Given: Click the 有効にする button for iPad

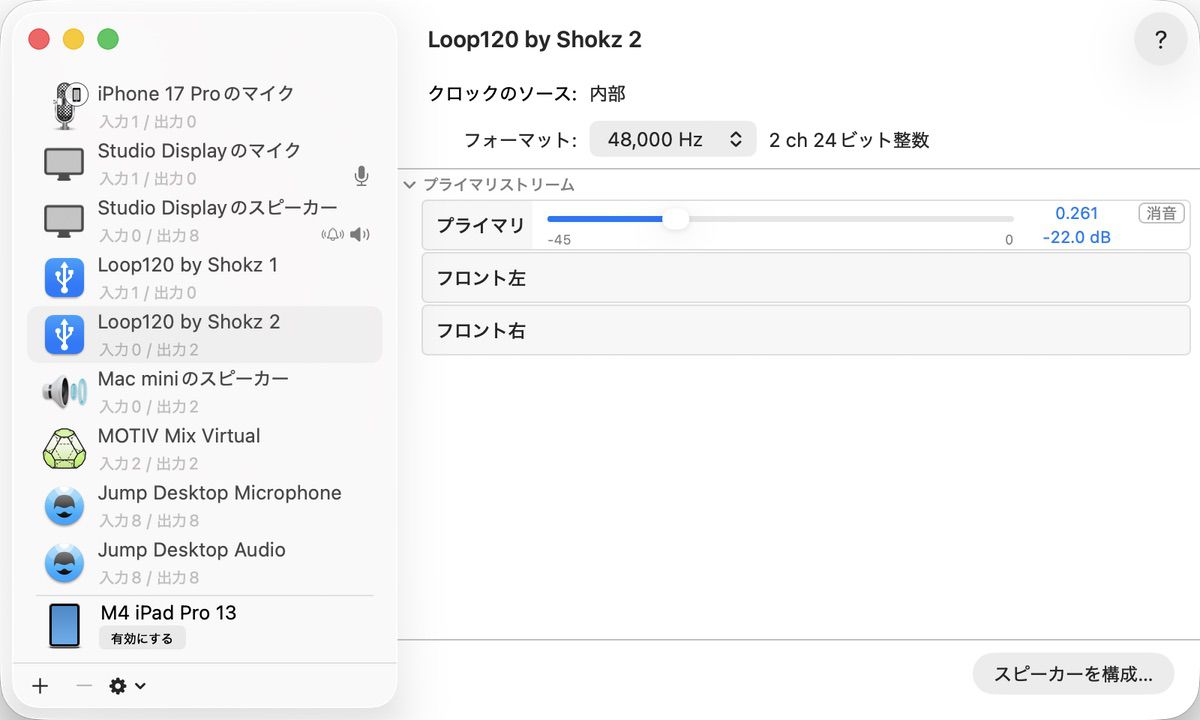Looking at the screenshot, I should coord(142,639).
